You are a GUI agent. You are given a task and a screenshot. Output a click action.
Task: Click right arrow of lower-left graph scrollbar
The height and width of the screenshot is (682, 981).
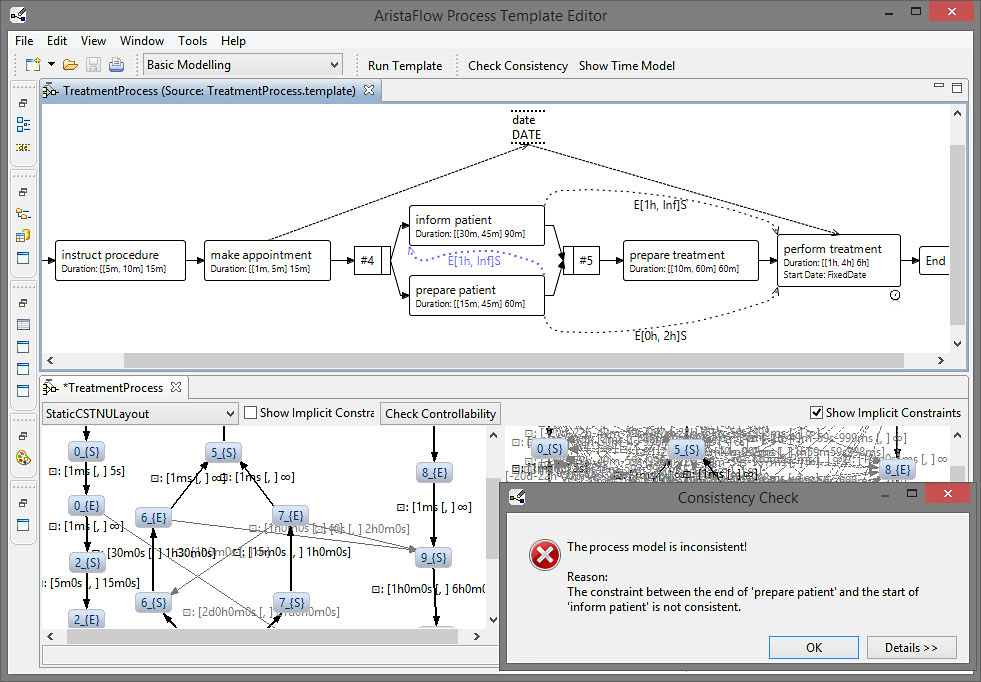477,636
